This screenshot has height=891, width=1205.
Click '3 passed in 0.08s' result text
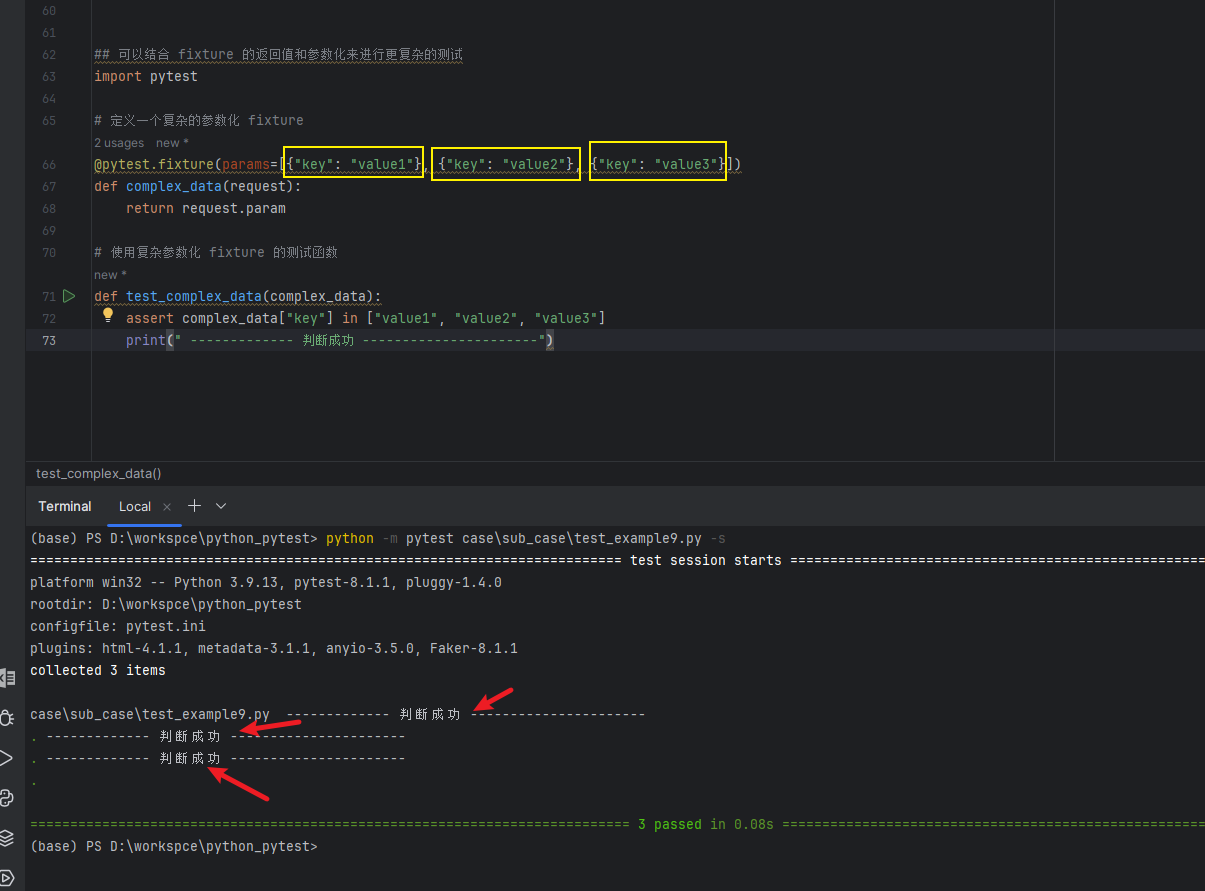coord(706,824)
